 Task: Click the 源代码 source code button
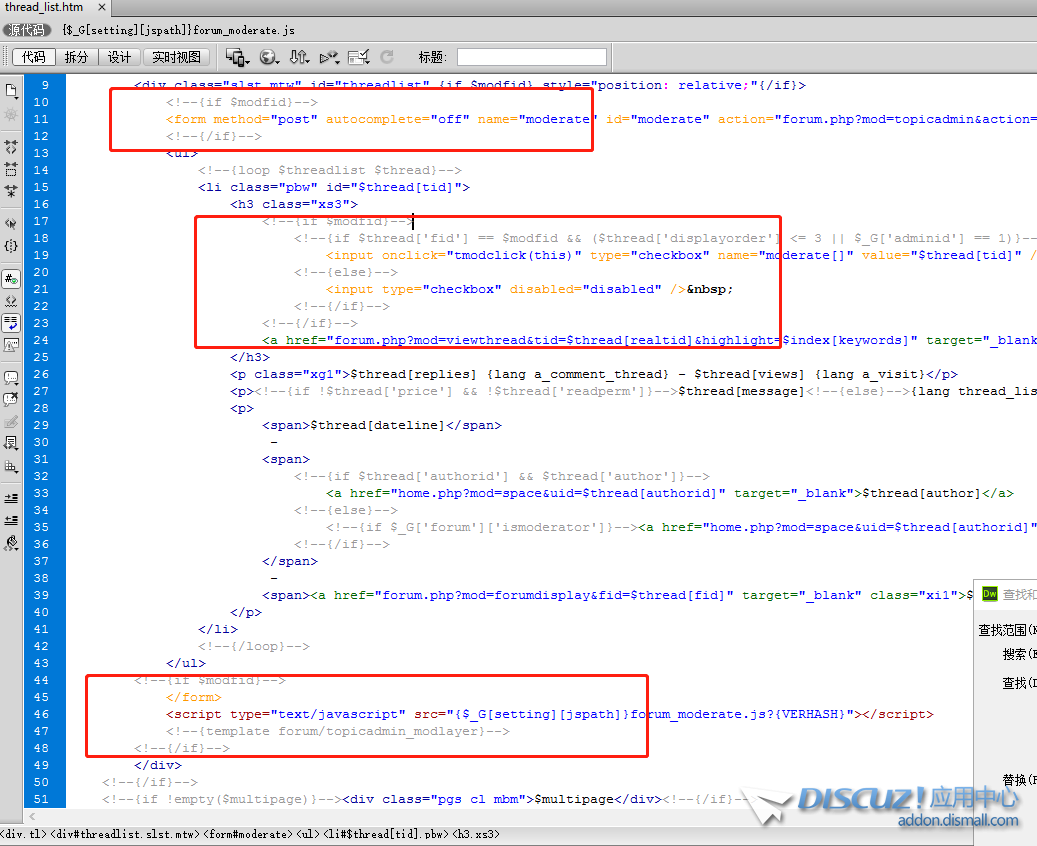click(27, 30)
